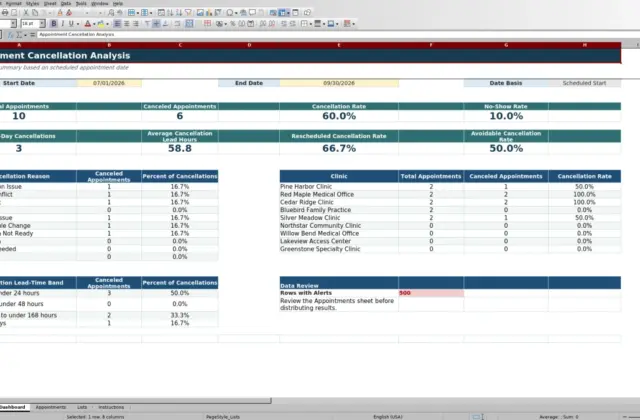The image size is (640, 420).
Task: Open Find and Replace with its toolbar icon
Action: 111,13
